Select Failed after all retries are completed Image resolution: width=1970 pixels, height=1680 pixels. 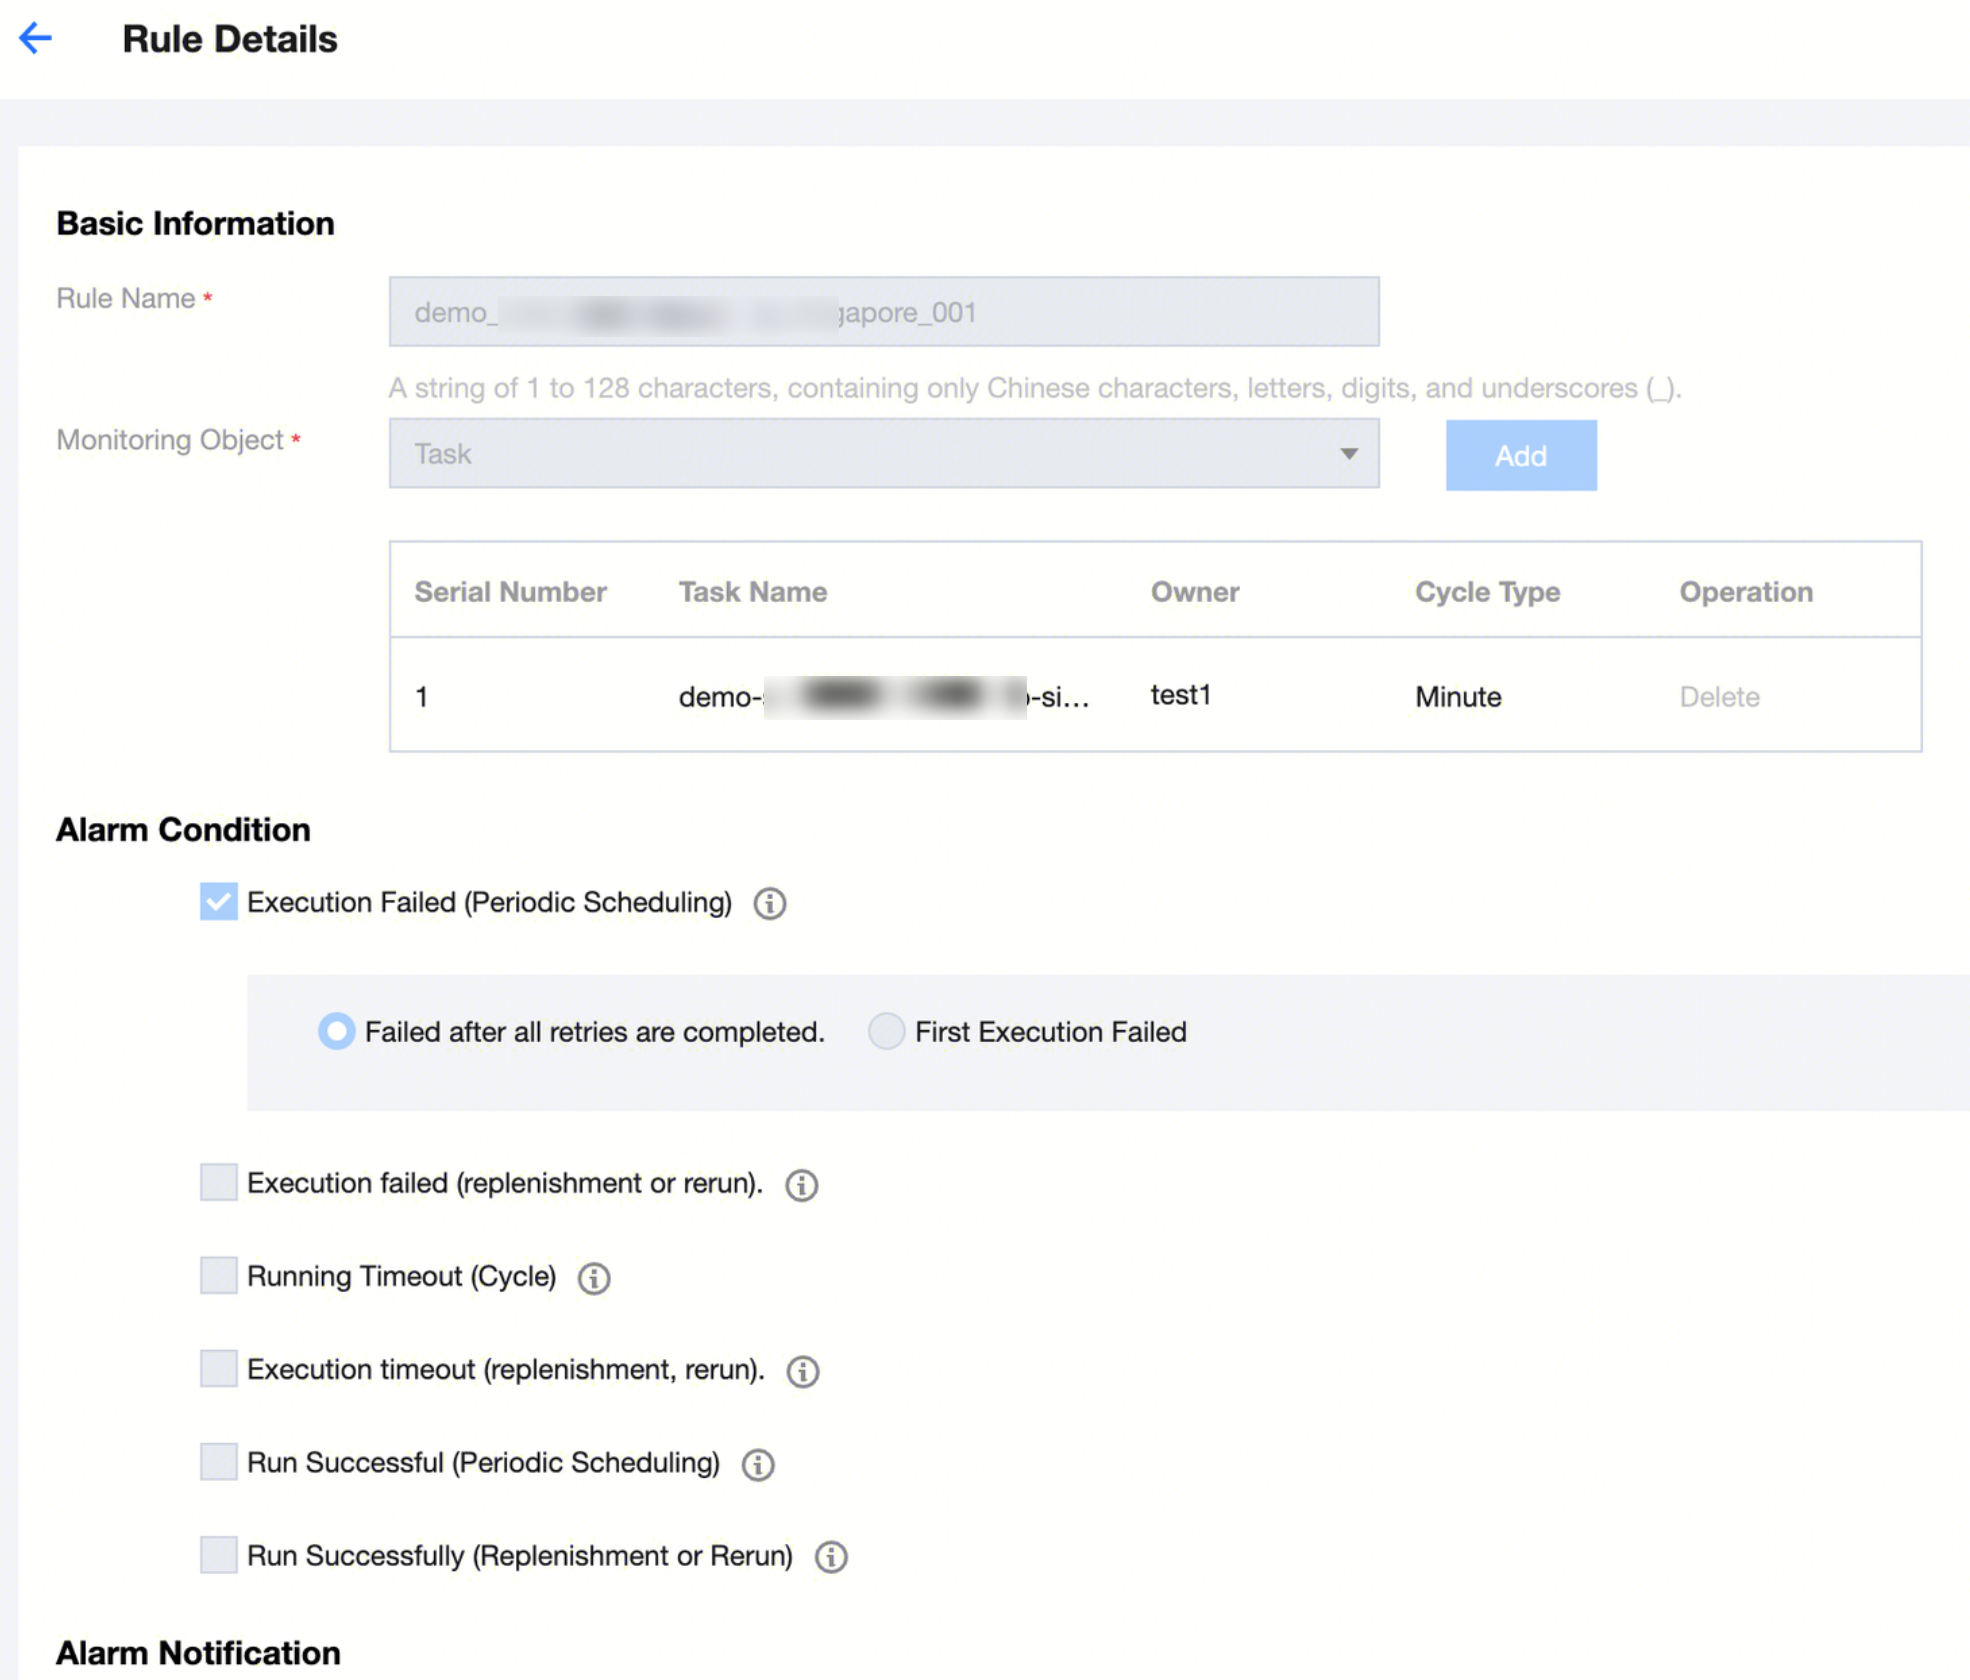tap(336, 1031)
